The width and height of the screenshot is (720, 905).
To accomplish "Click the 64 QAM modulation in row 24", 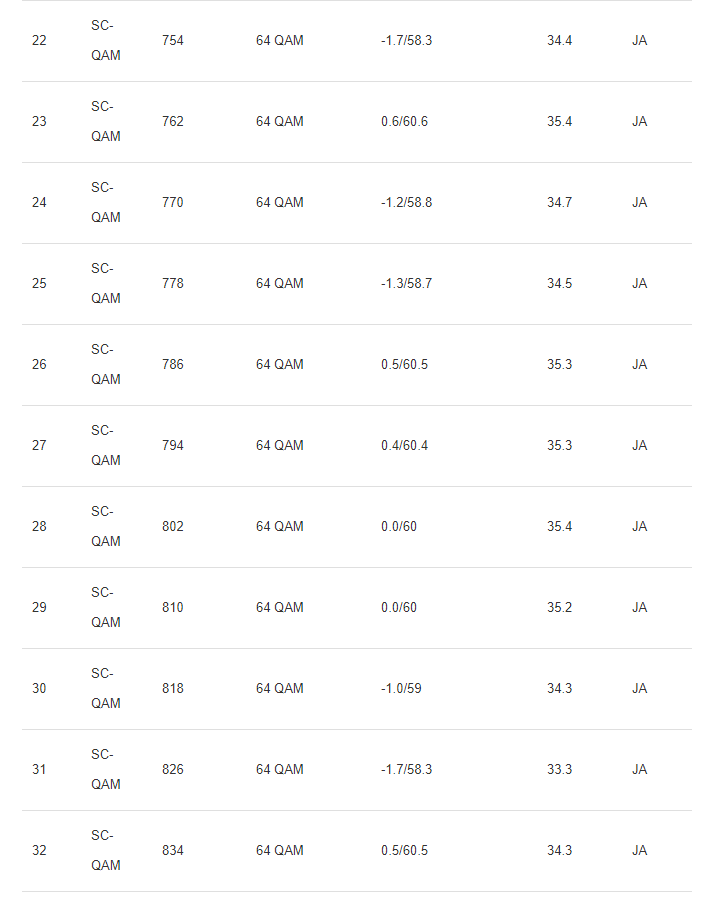I will [279, 203].
